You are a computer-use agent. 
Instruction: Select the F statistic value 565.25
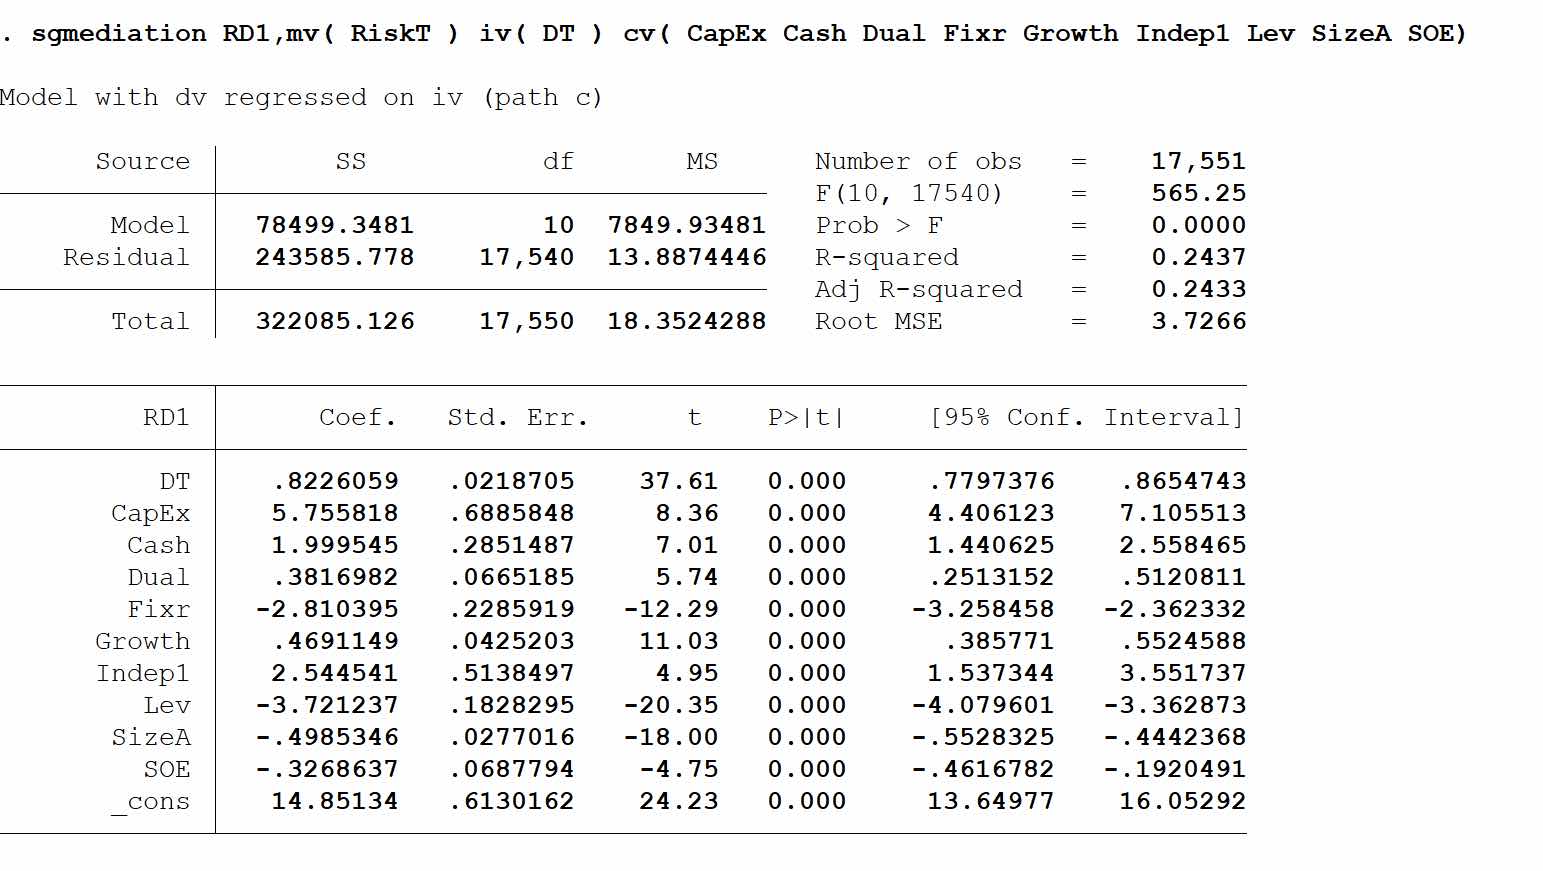pos(1198,194)
